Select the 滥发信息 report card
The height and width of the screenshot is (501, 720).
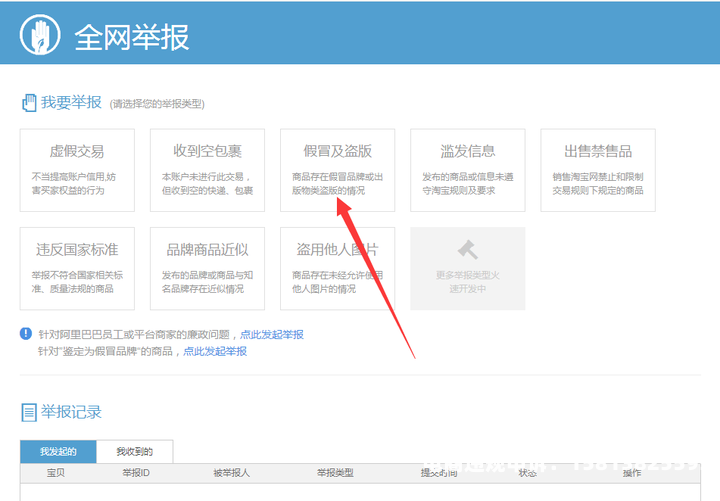pos(467,169)
